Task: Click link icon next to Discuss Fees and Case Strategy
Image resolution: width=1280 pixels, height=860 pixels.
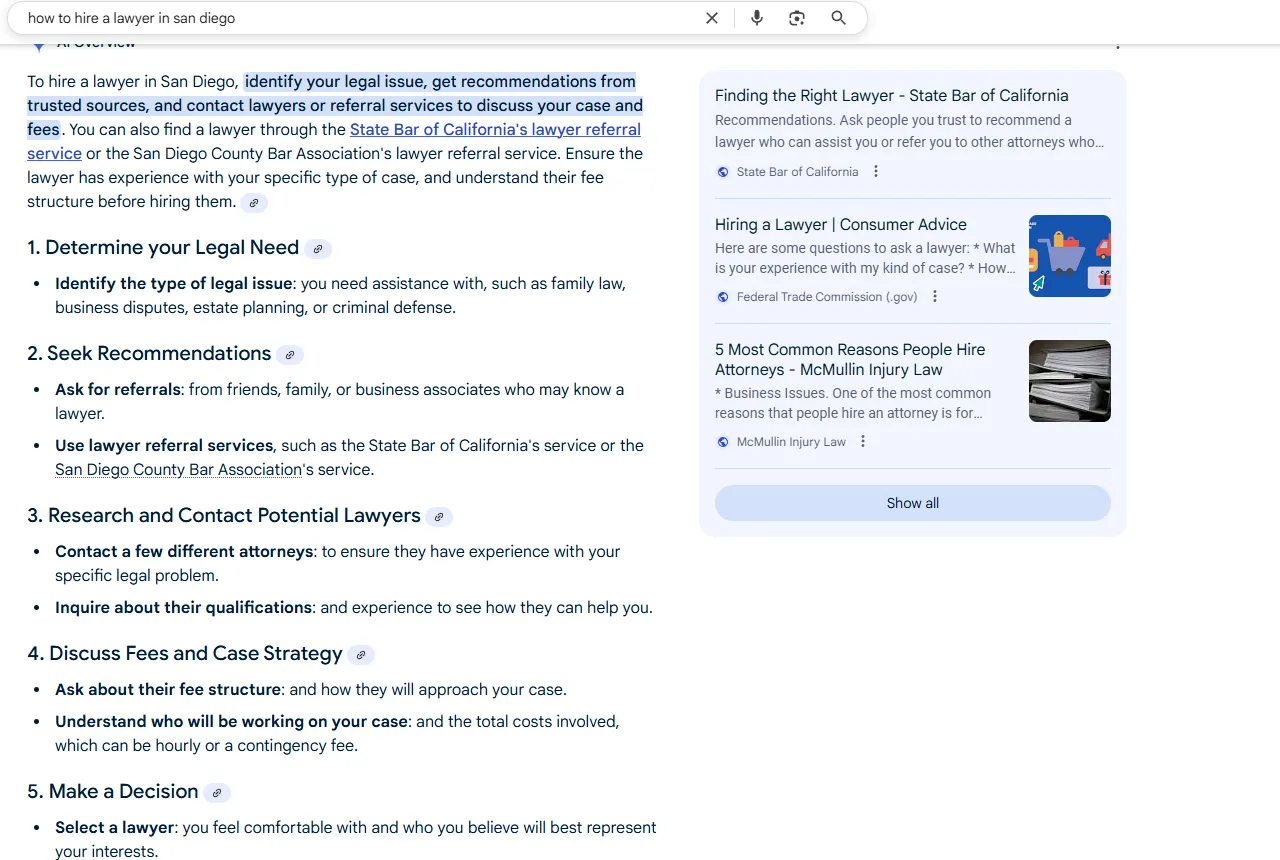Action: coord(361,655)
